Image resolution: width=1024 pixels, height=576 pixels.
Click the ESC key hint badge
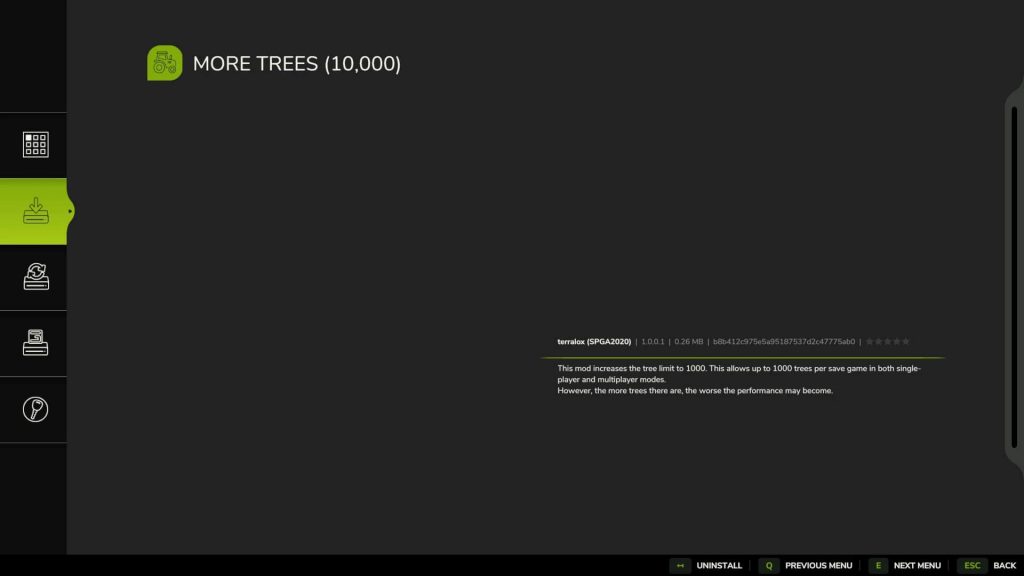pyautogui.click(x=971, y=565)
